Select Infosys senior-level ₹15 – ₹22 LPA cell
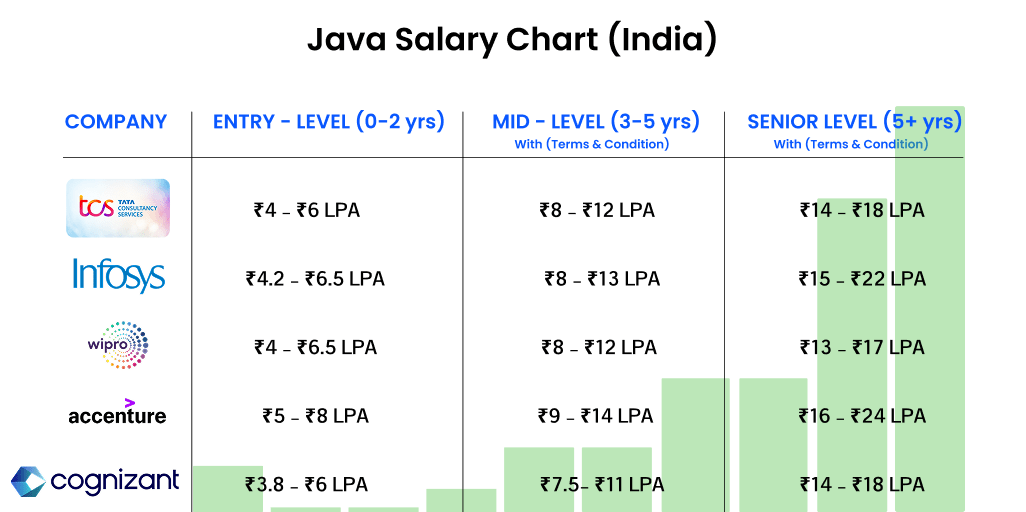 (862, 279)
